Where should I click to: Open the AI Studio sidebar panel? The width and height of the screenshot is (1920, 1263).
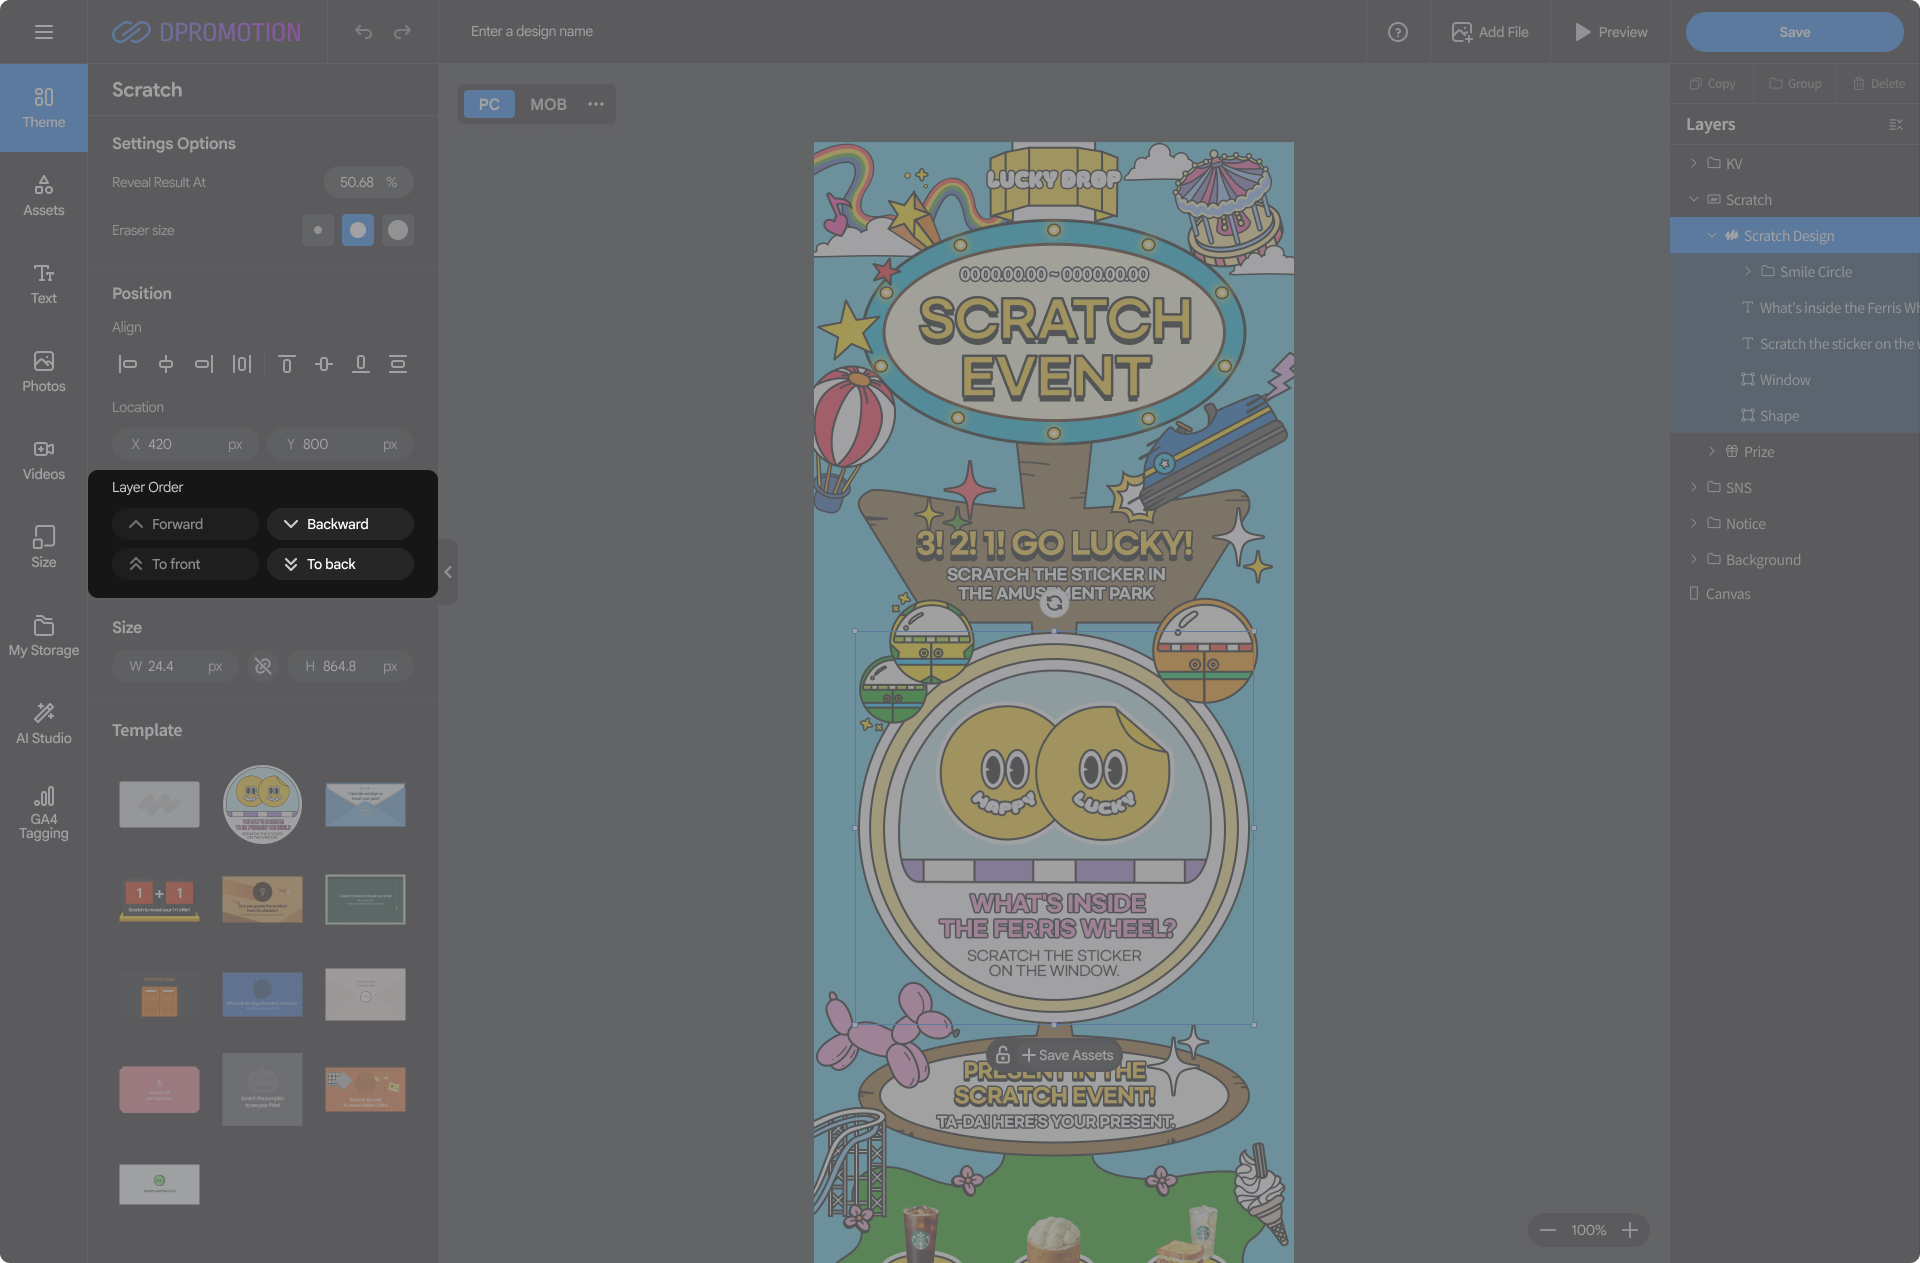click(x=44, y=722)
